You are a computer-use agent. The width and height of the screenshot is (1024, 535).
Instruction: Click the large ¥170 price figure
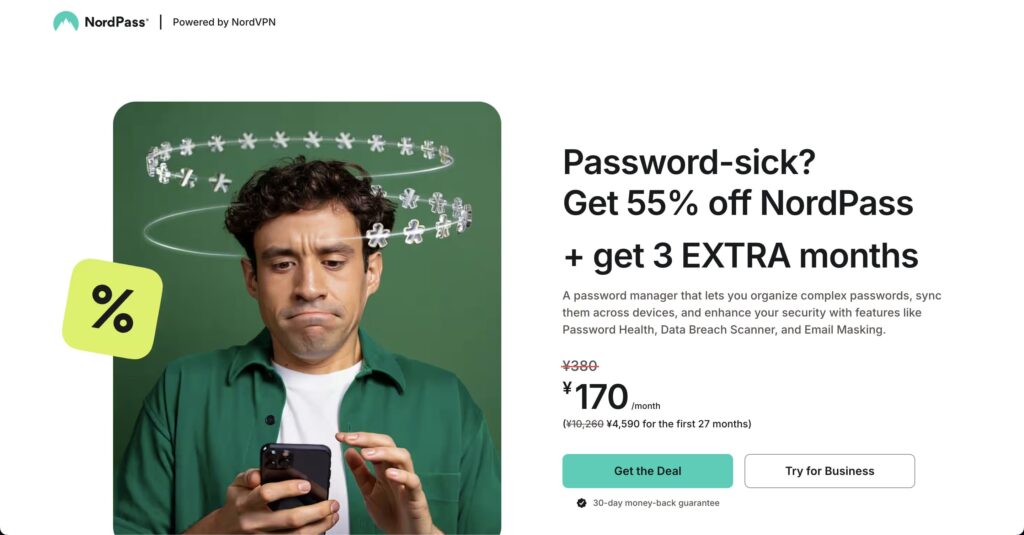pos(595,397)
